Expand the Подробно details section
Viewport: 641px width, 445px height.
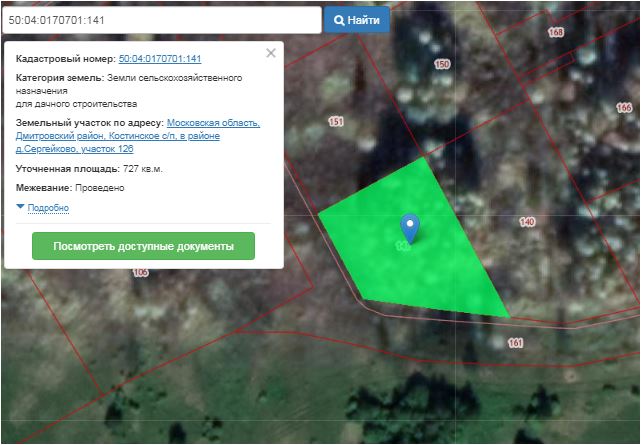point(48,208)
